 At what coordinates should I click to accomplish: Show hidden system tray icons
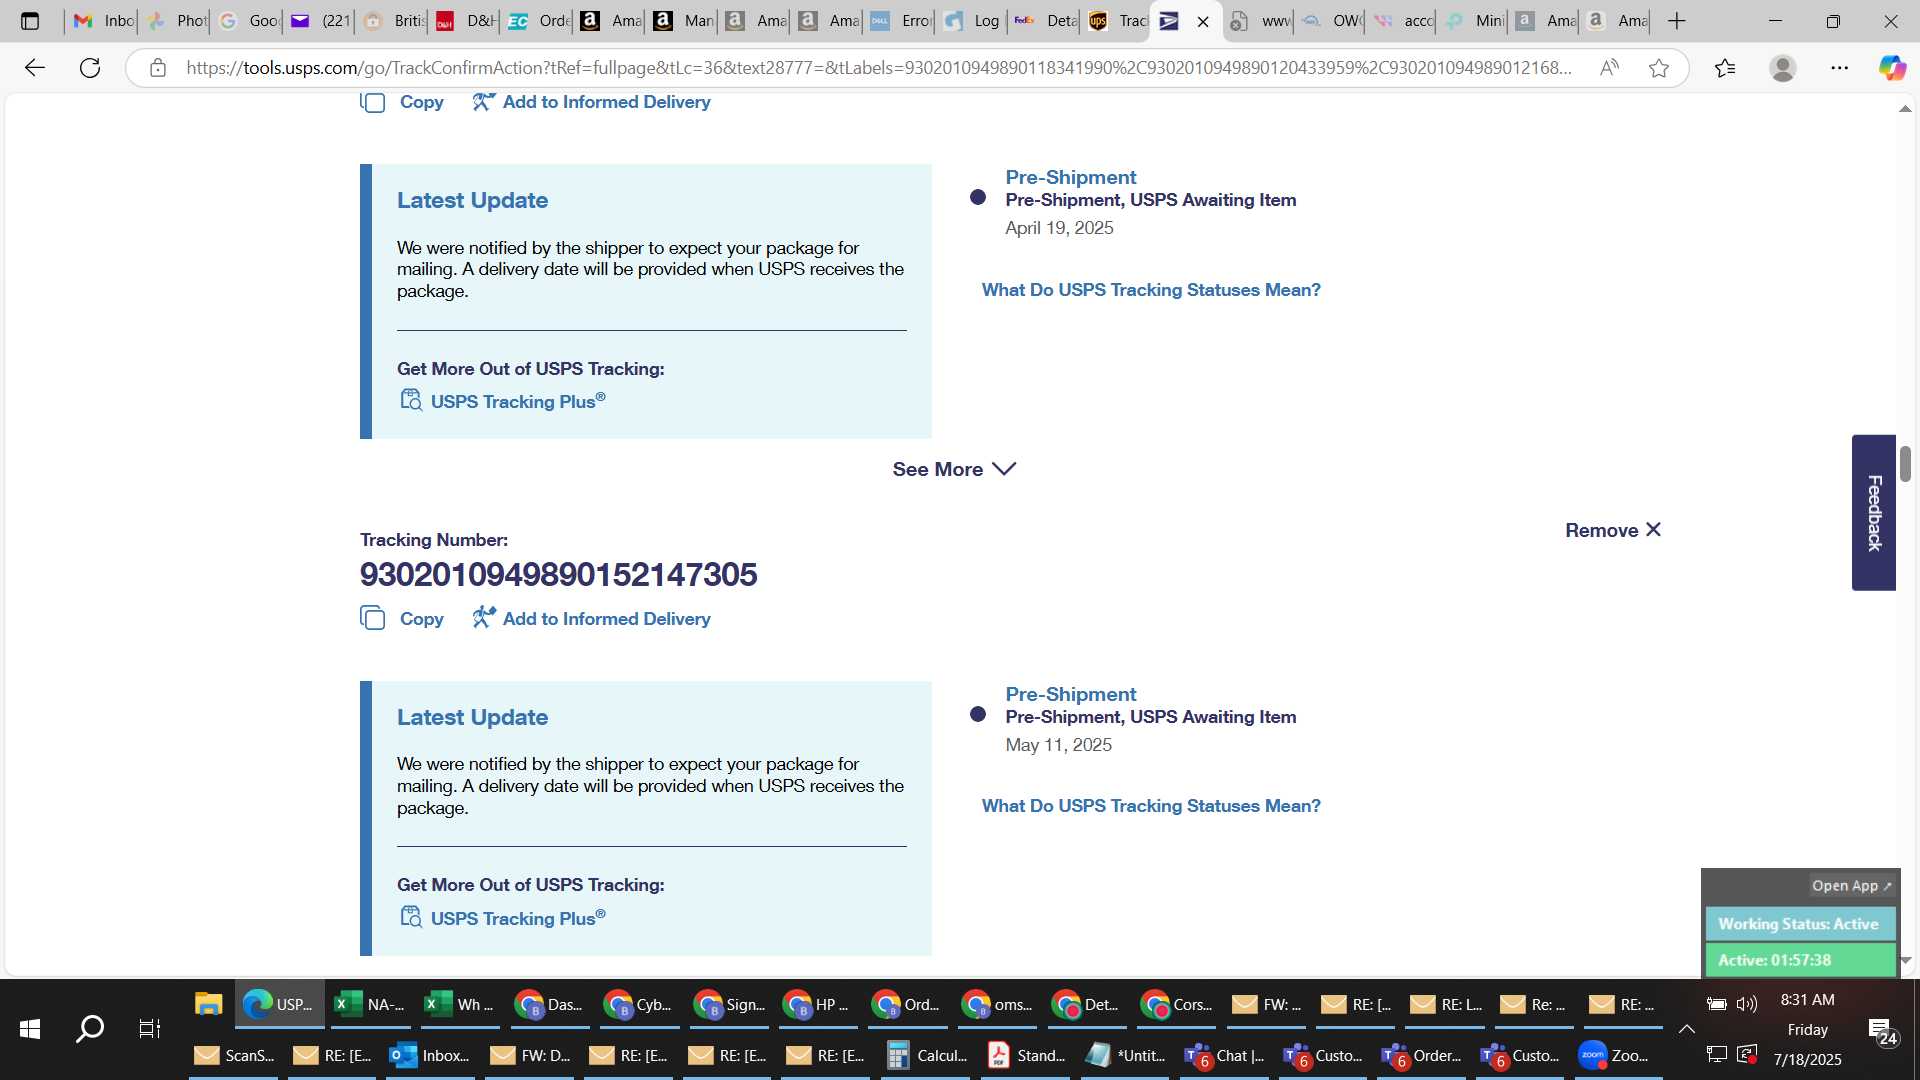1687,1029
